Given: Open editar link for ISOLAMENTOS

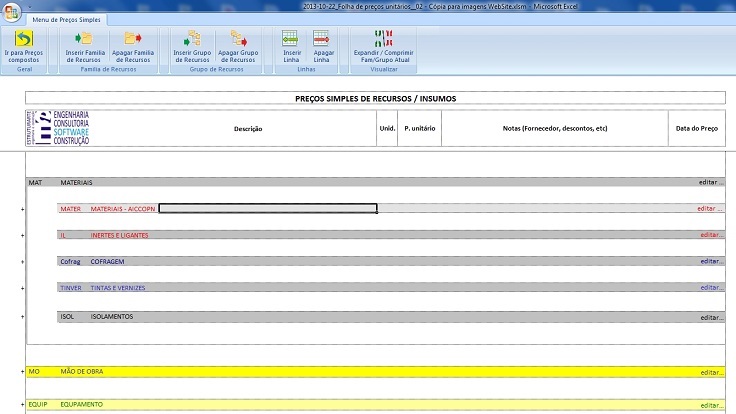Looking at the screenshot, I should click(x=711, y=316).
